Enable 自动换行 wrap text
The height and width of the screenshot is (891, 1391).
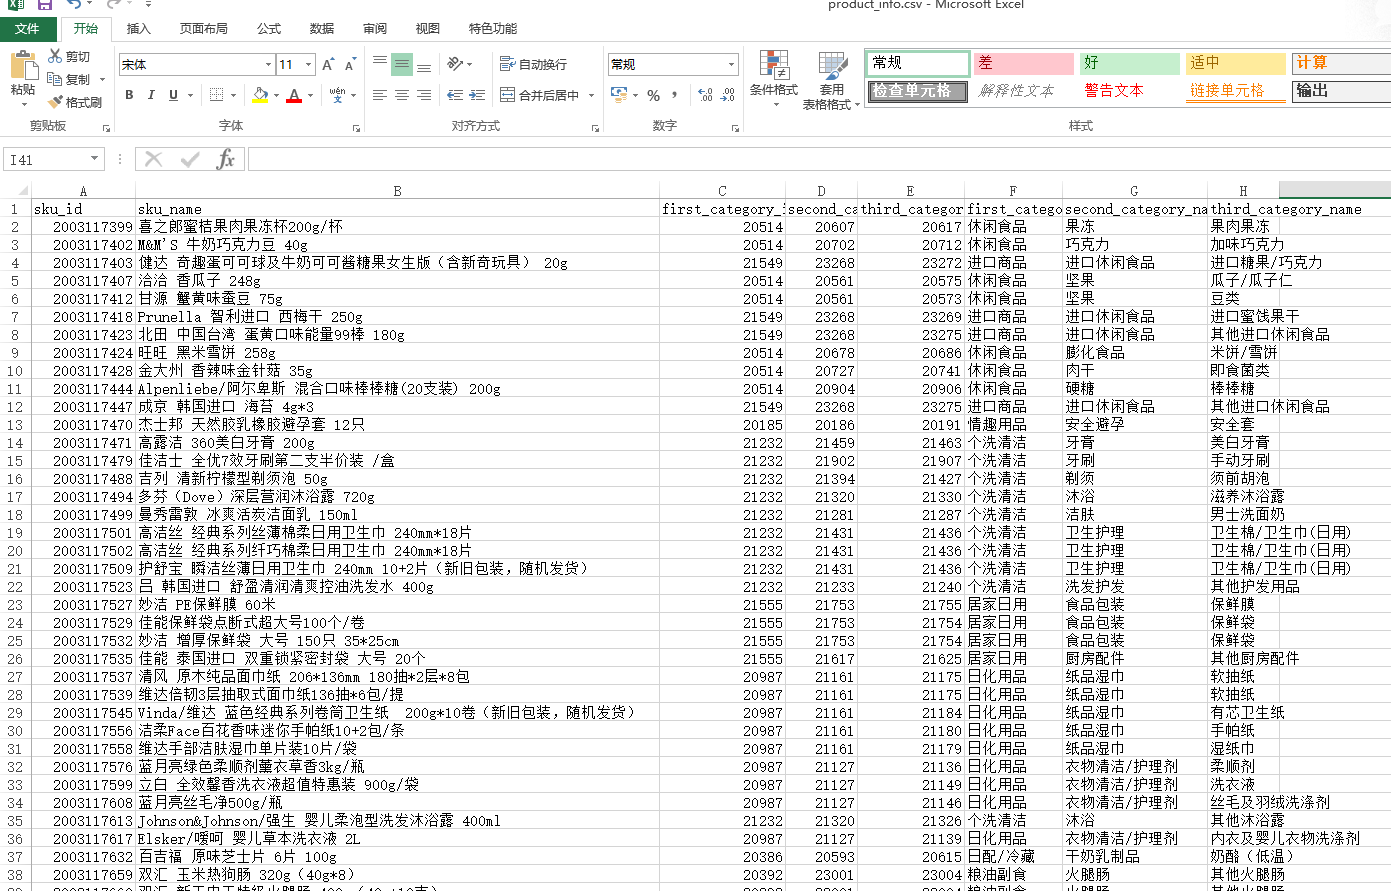point(532,62)
